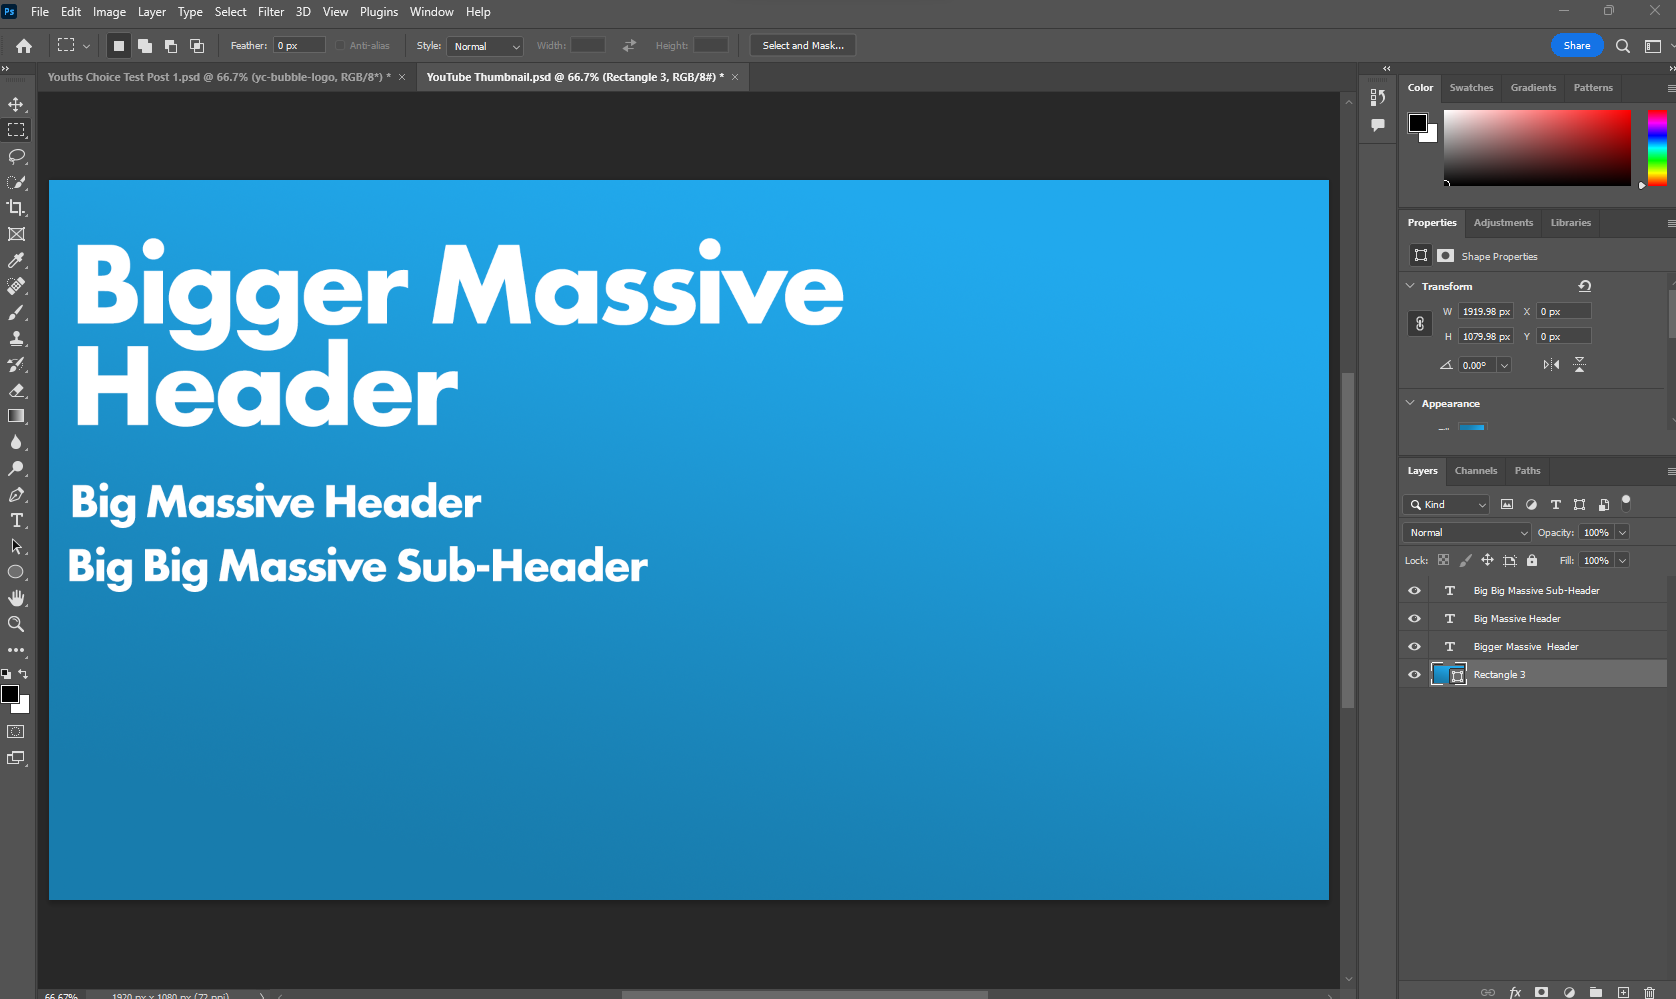Click the delete layer trash icon
This screenshot has width=1676, height=999.
pyautogui.click(x=1649, y=992)
